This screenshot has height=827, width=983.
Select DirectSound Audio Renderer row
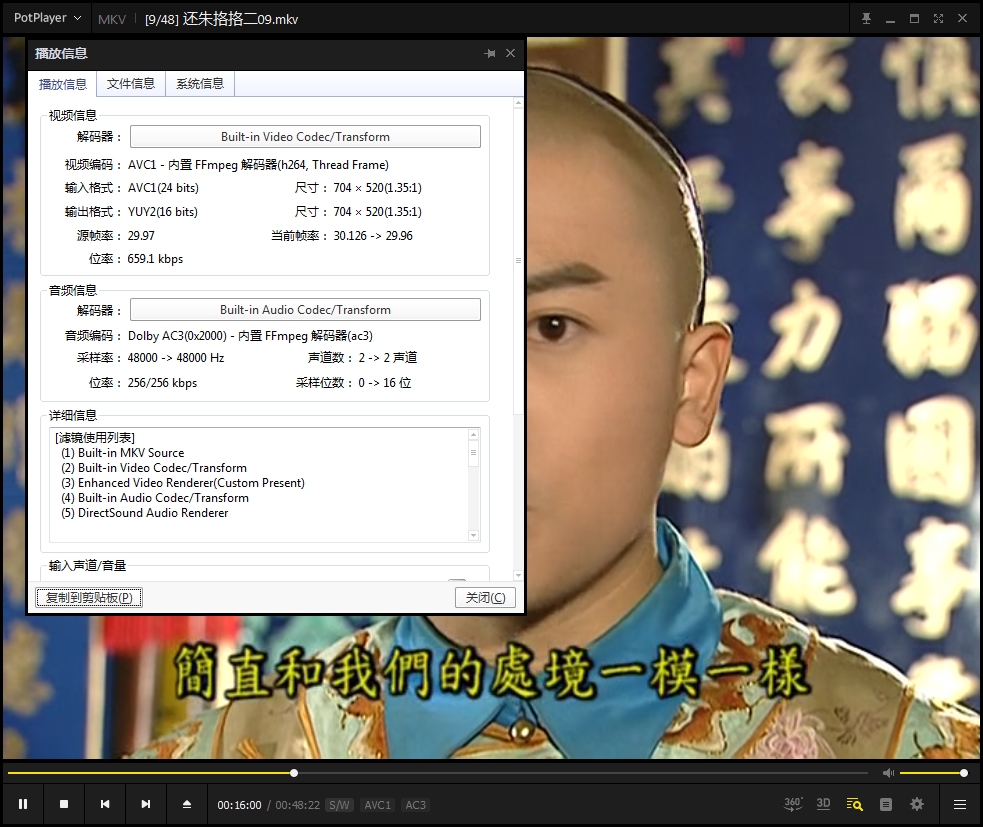pyautogui.click(x=145, y=513)
